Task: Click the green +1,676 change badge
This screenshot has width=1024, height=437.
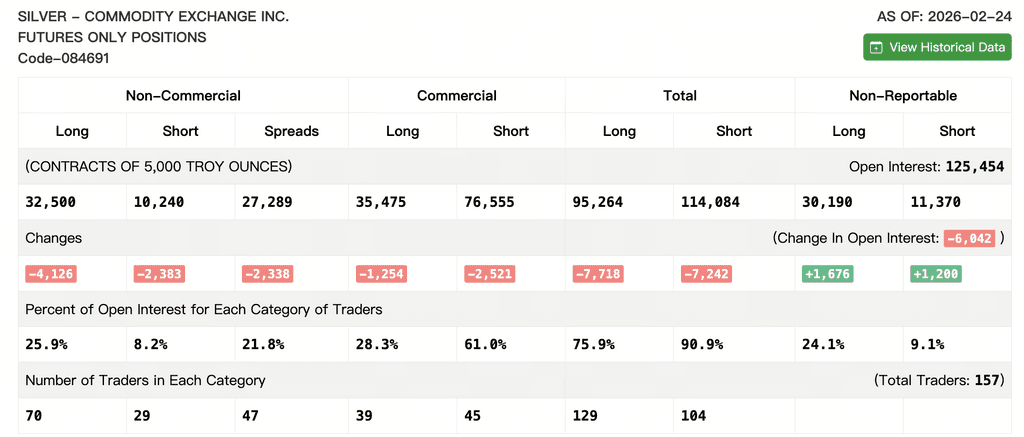Action: pyautogui.click(x=828, y=274)
